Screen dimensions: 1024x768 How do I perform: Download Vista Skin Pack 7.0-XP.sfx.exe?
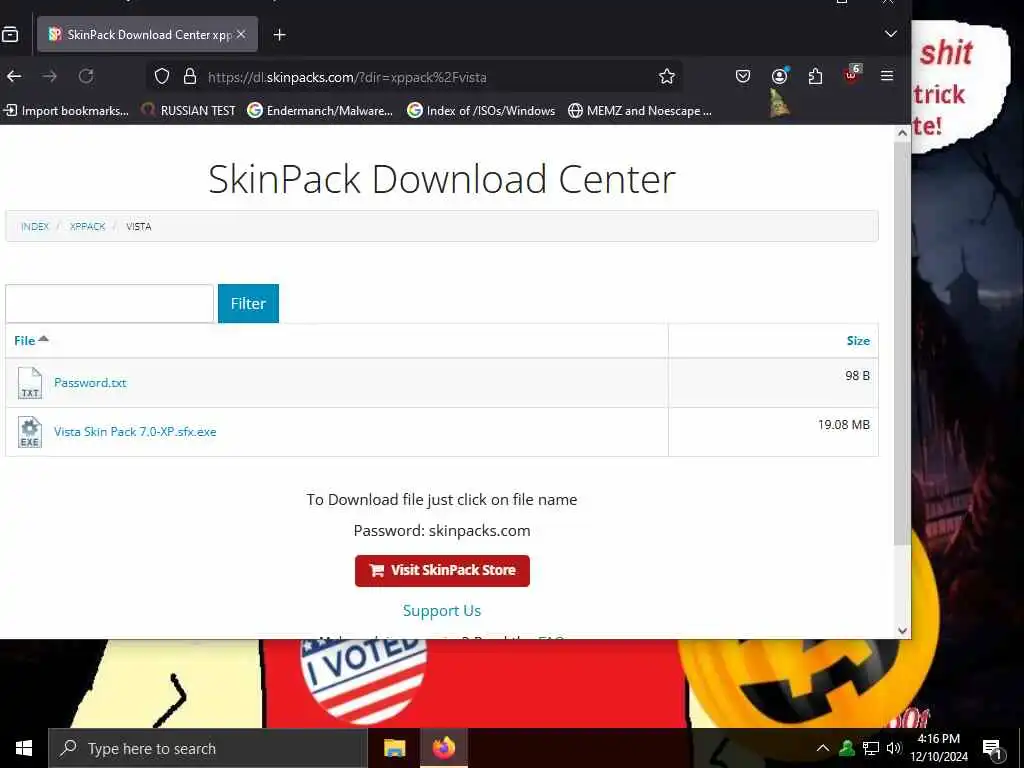(x=135, y=432)
